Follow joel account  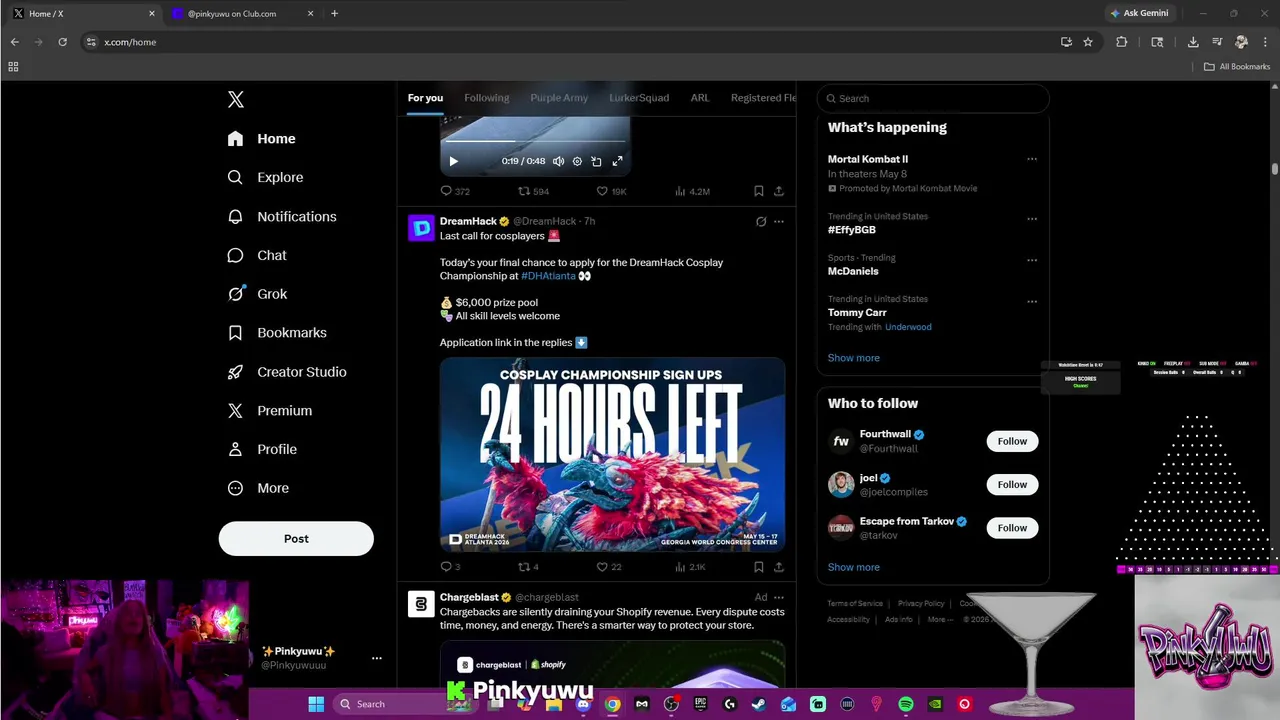1012,484
